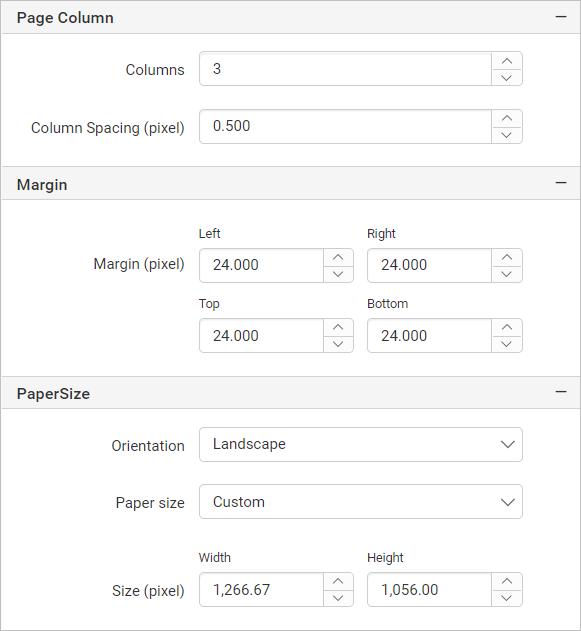
Task: Click the Top label above margin field
Action: coord(209,304)
